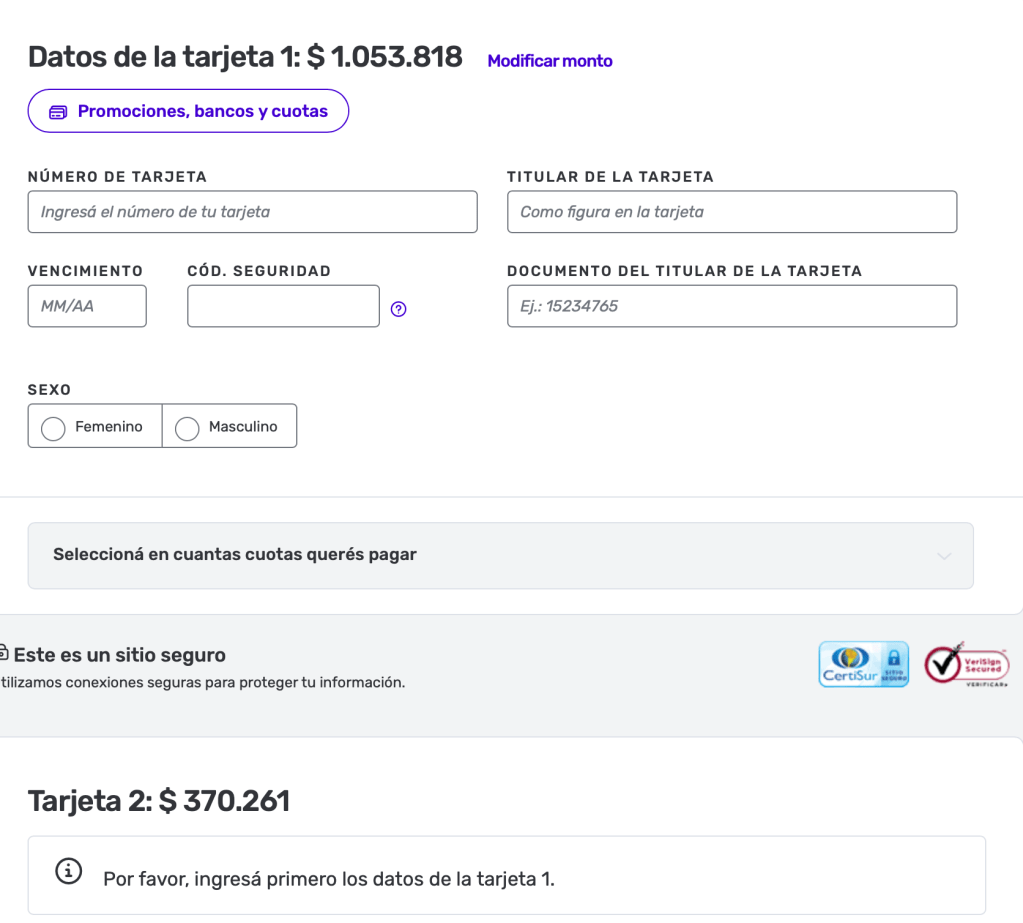Click the Datos de la tarjeta 1 heading
This screenshot has height=923, width=1023.
(245, 57)
